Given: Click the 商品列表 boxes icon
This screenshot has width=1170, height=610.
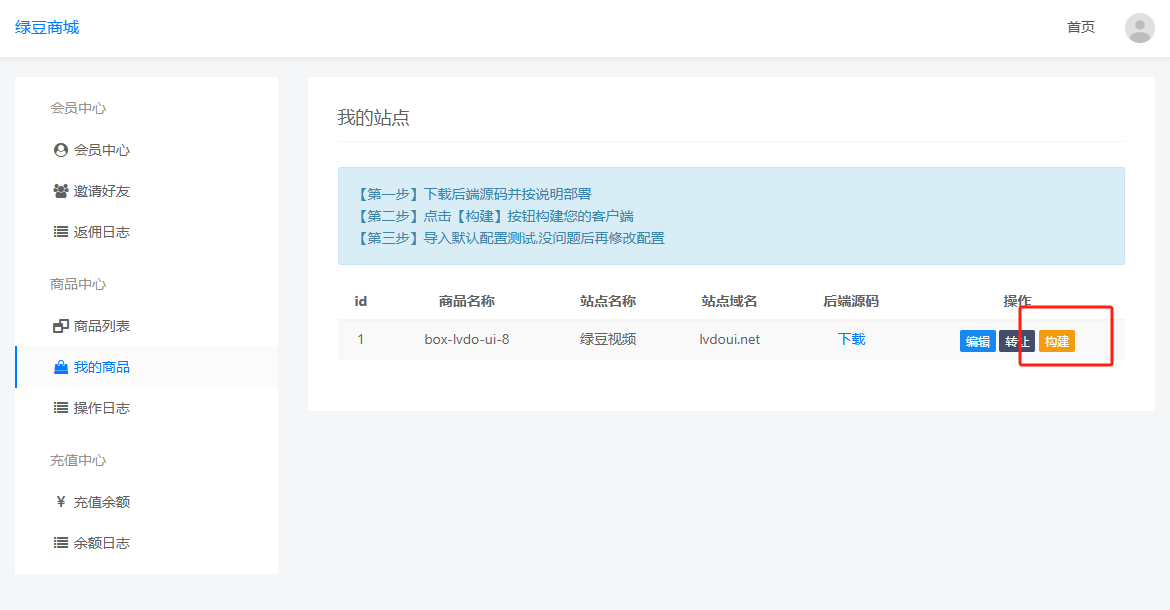Looking at the screenshot, I should coord(59,325).
